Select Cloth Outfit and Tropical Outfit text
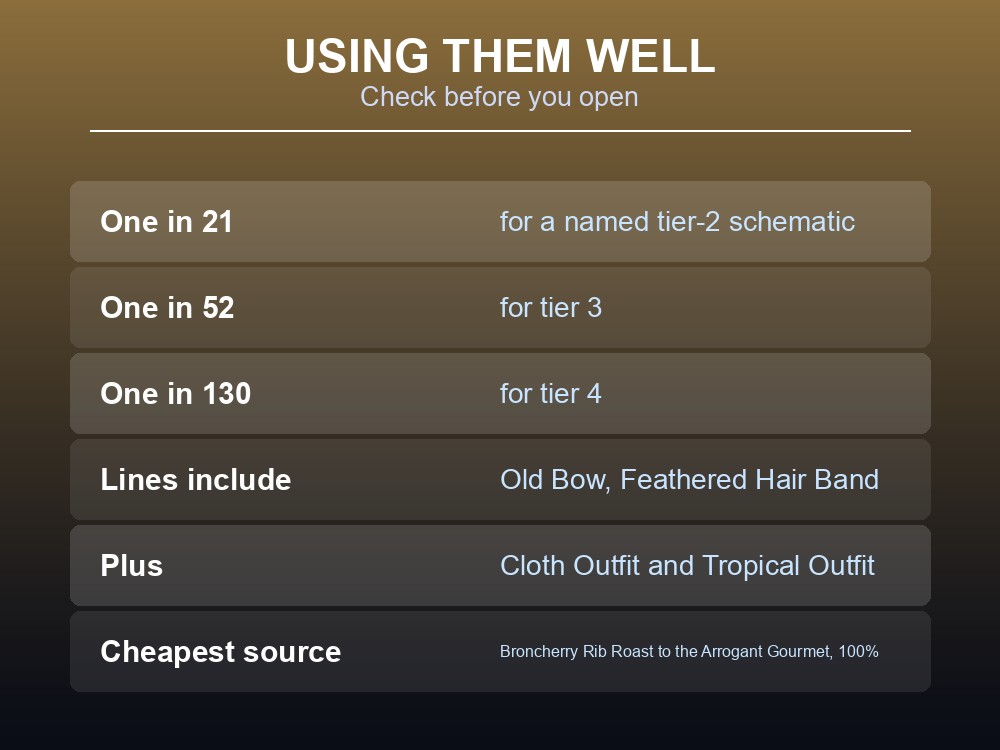This screenshot has height=750, width=1000. (688, 566)
